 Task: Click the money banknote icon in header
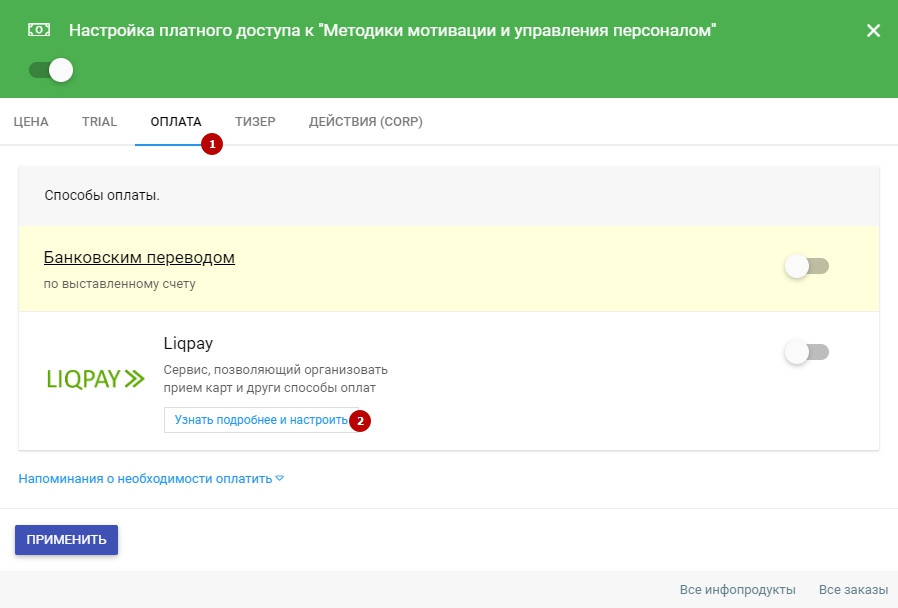pyautogui.click(x=40, y=30)
